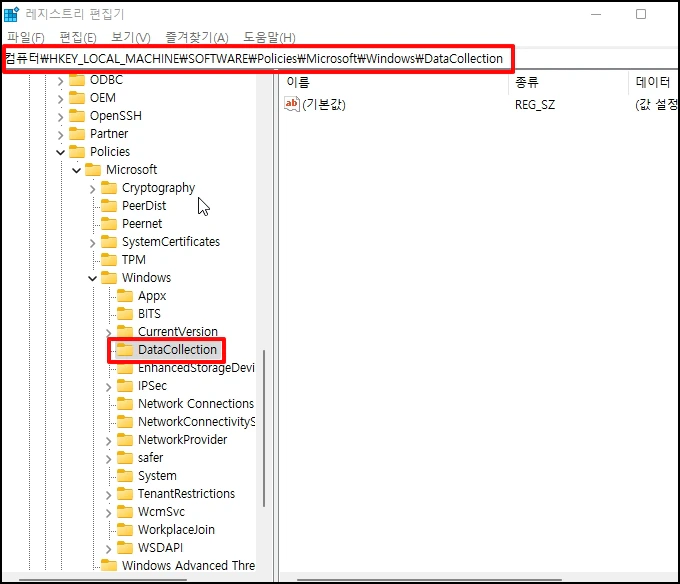Click the Cryptography folder icon

tap(109, 188)
